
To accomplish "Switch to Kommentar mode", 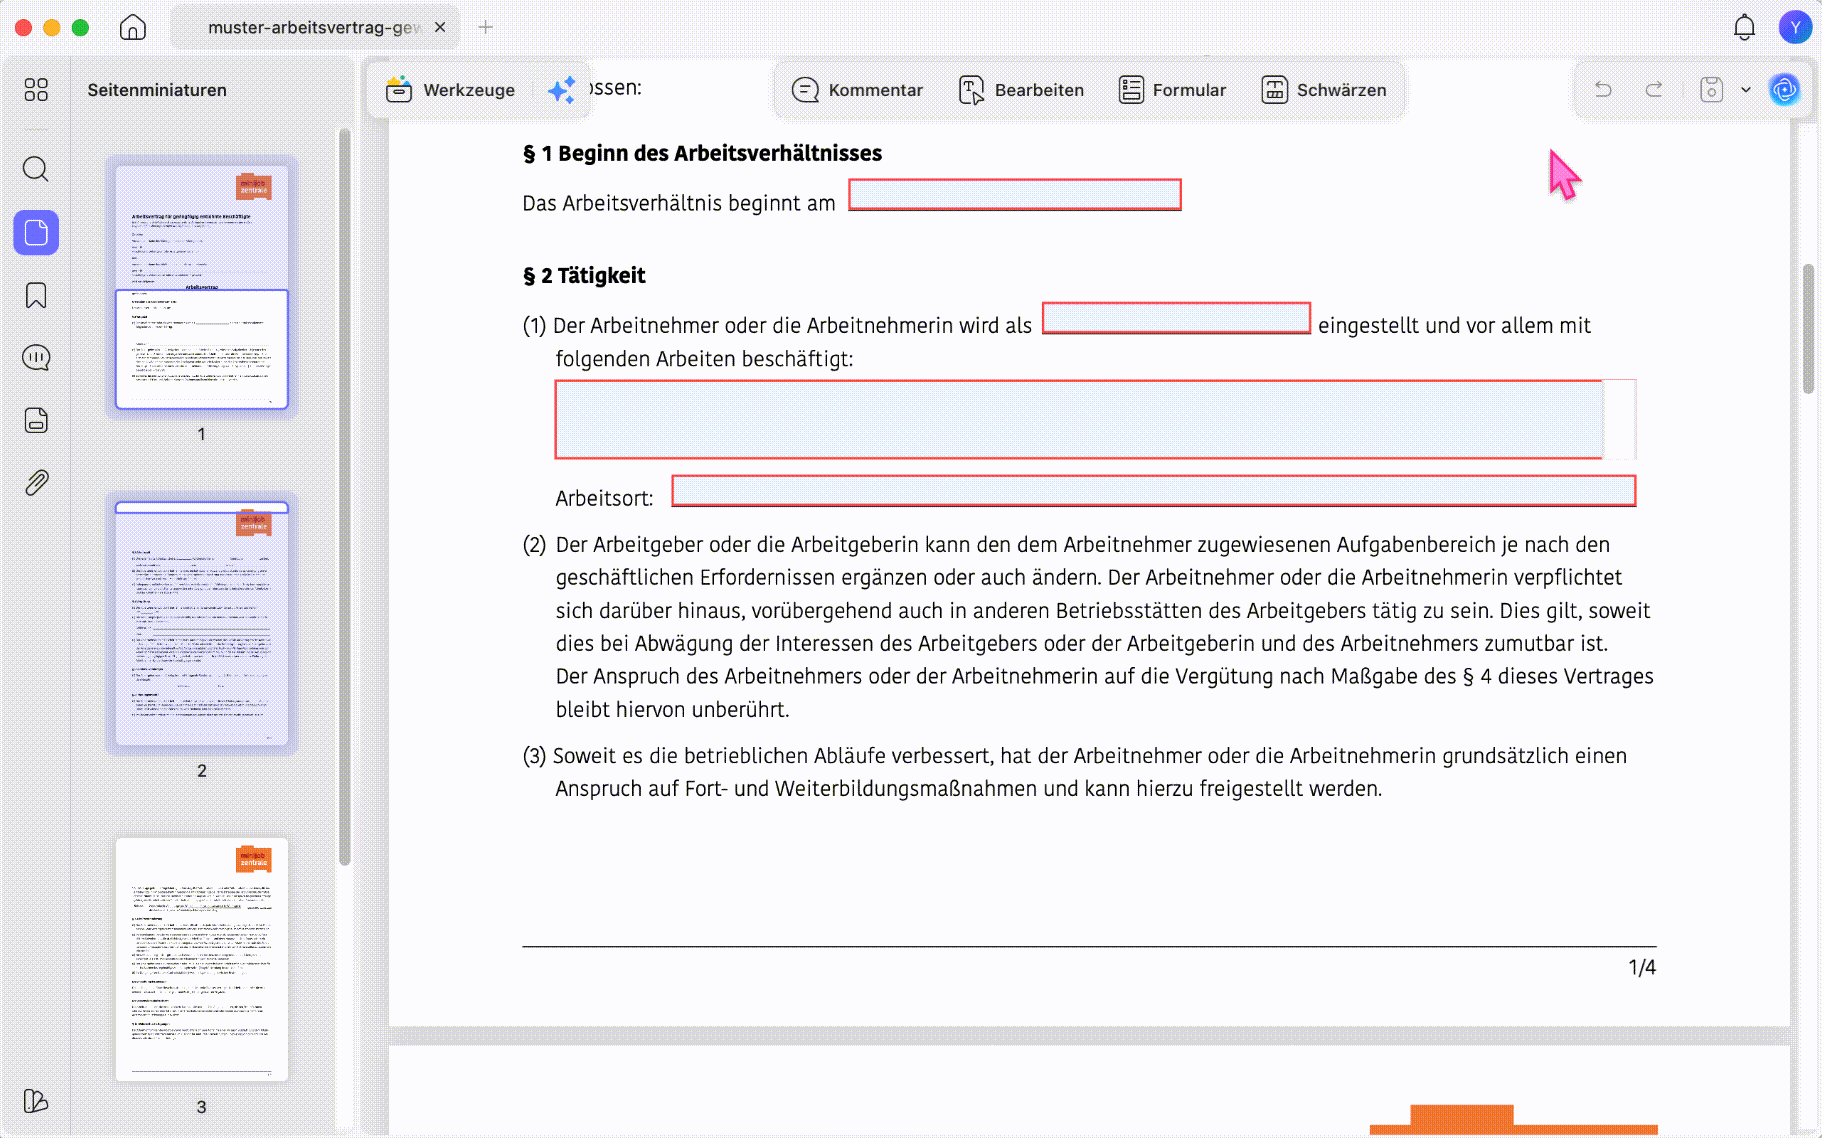I will [857, 90].
